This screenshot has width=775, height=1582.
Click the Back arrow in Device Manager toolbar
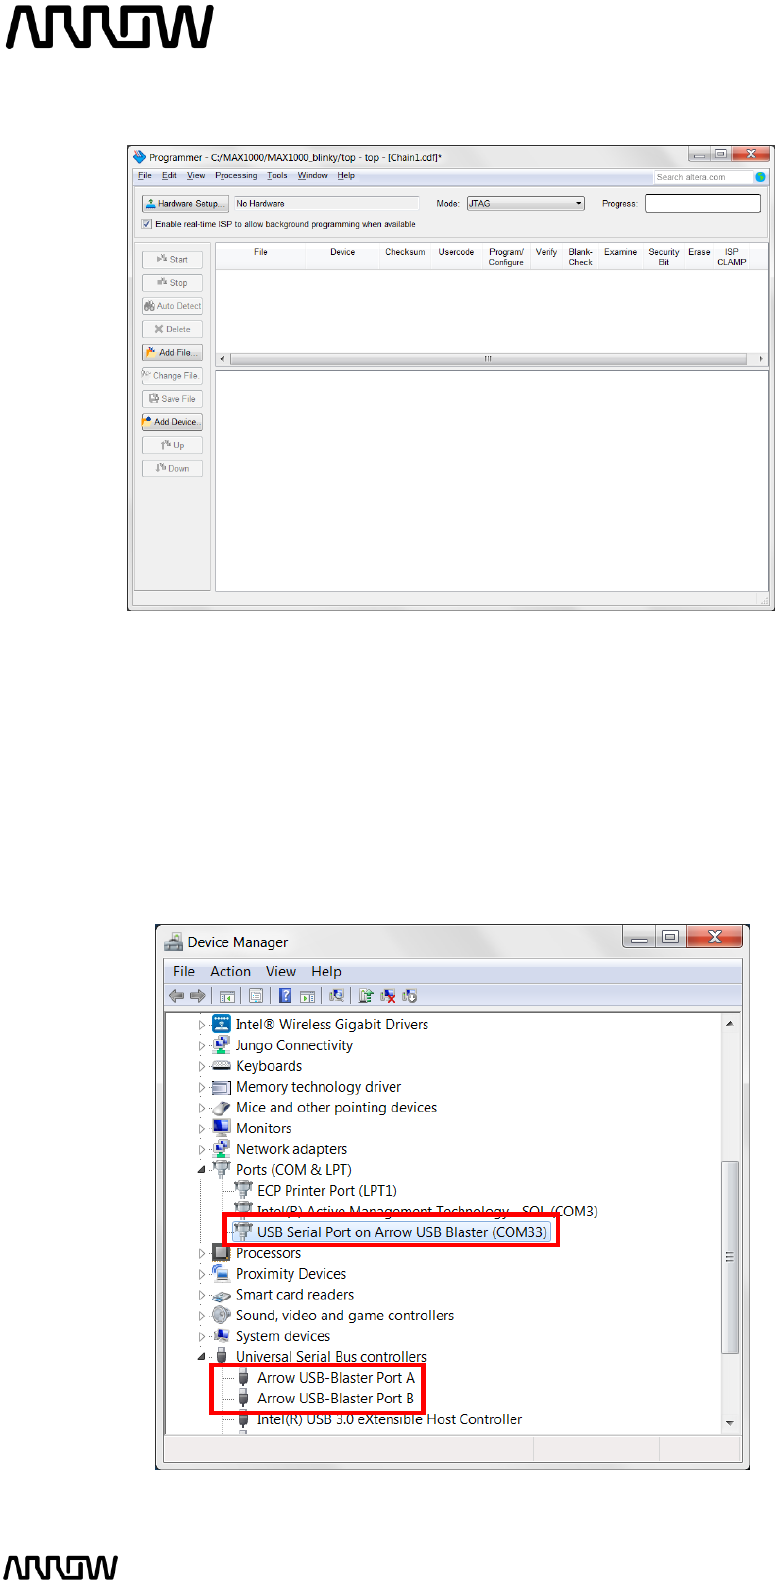click(177, 995)
